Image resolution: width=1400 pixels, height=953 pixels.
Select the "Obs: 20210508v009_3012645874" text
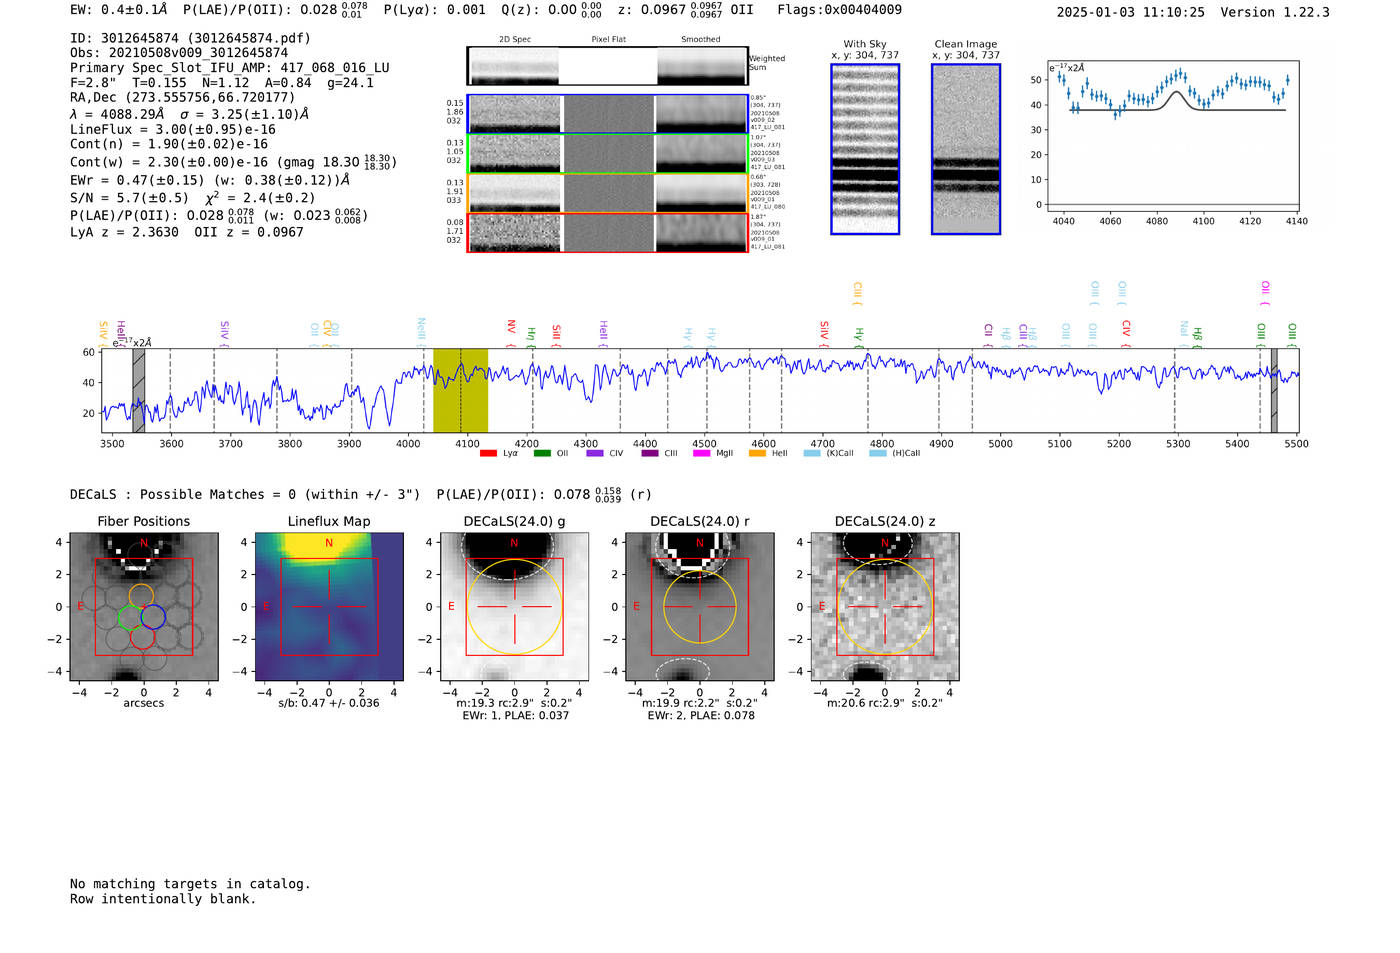tap(179, 53)
